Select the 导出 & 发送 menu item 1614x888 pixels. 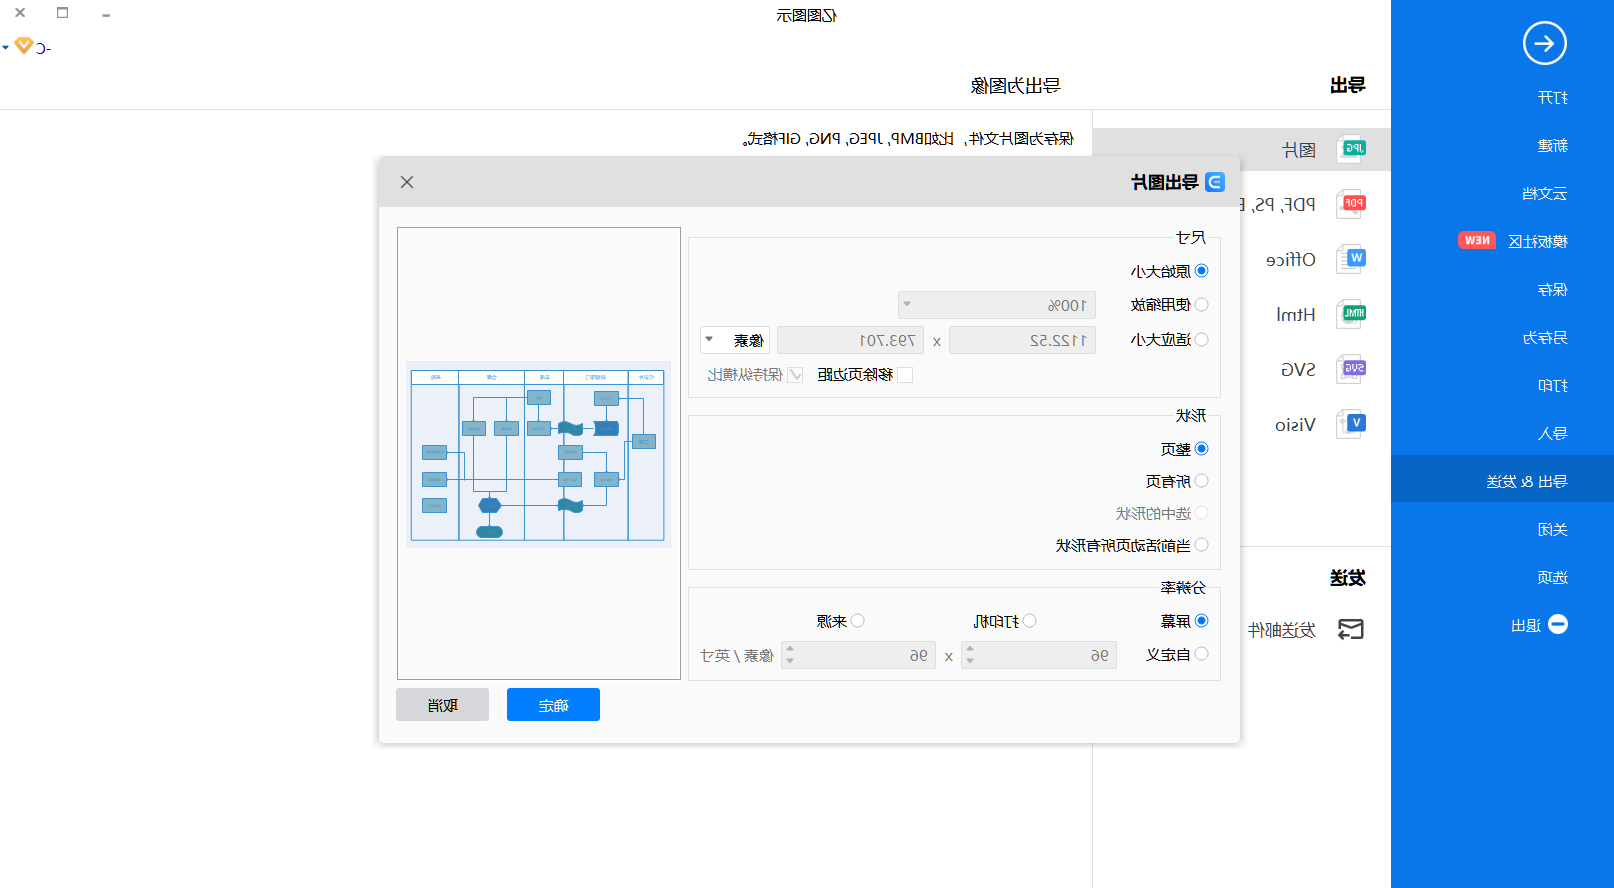[x=1502, y=481]
